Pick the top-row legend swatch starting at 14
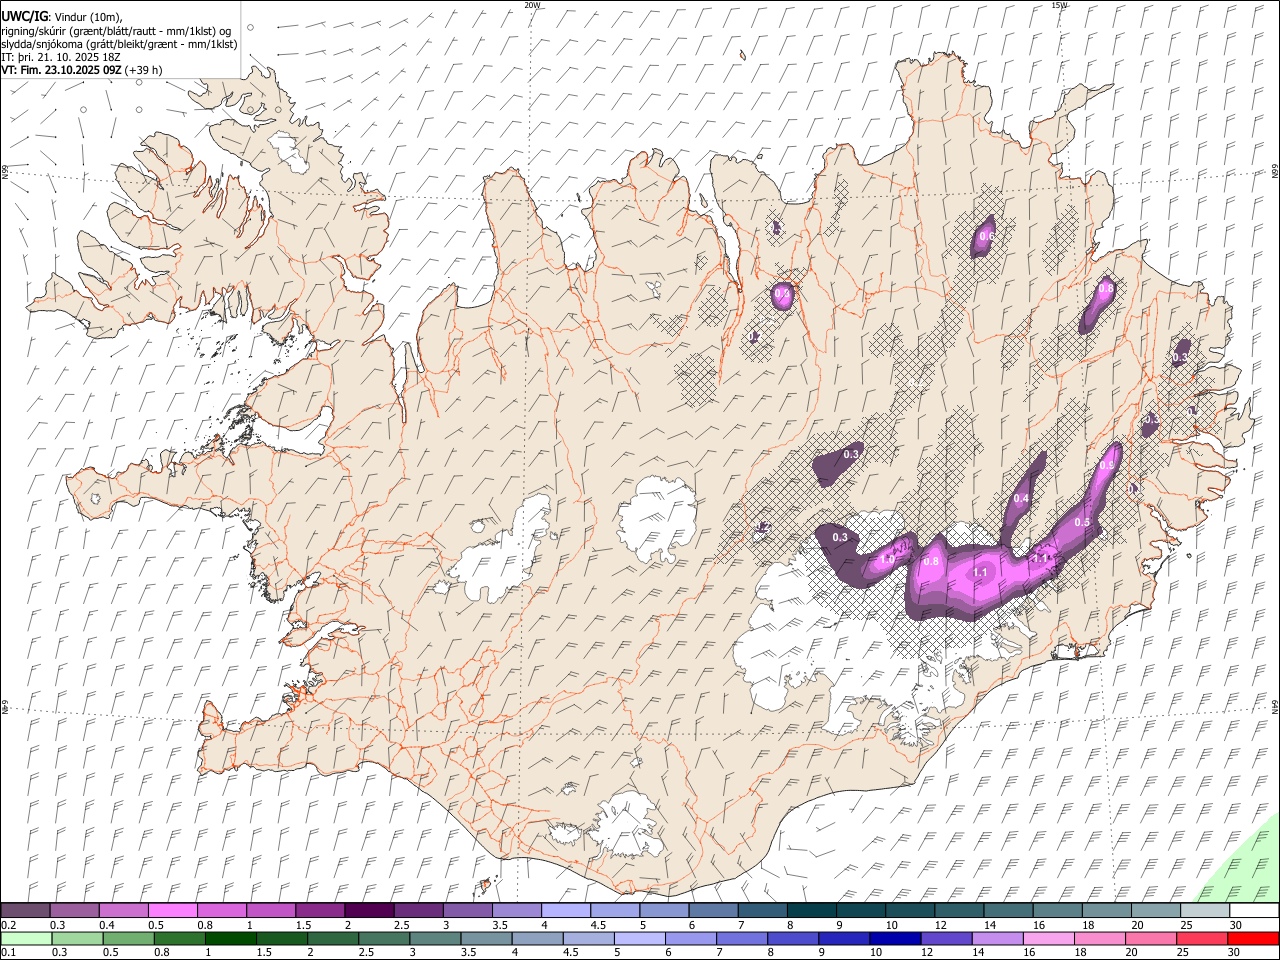The image size is (1280, 960). (1007, 910)
